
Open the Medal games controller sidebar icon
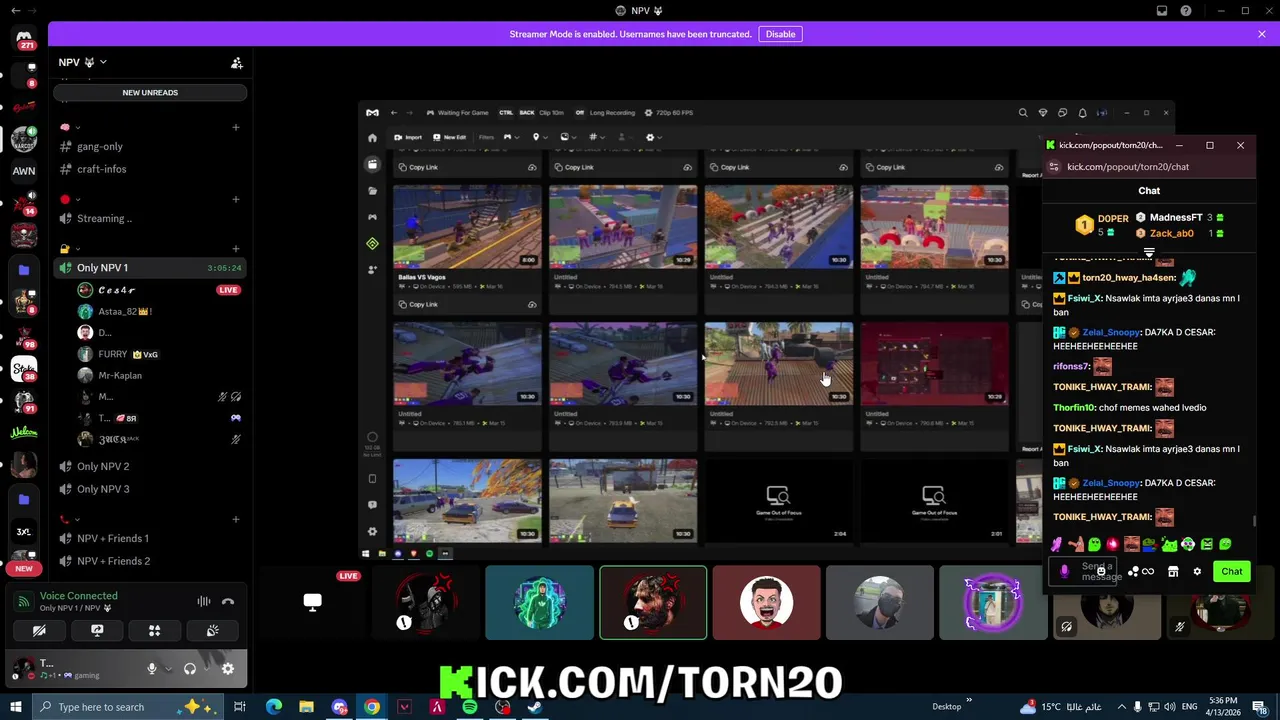(372, 217)
